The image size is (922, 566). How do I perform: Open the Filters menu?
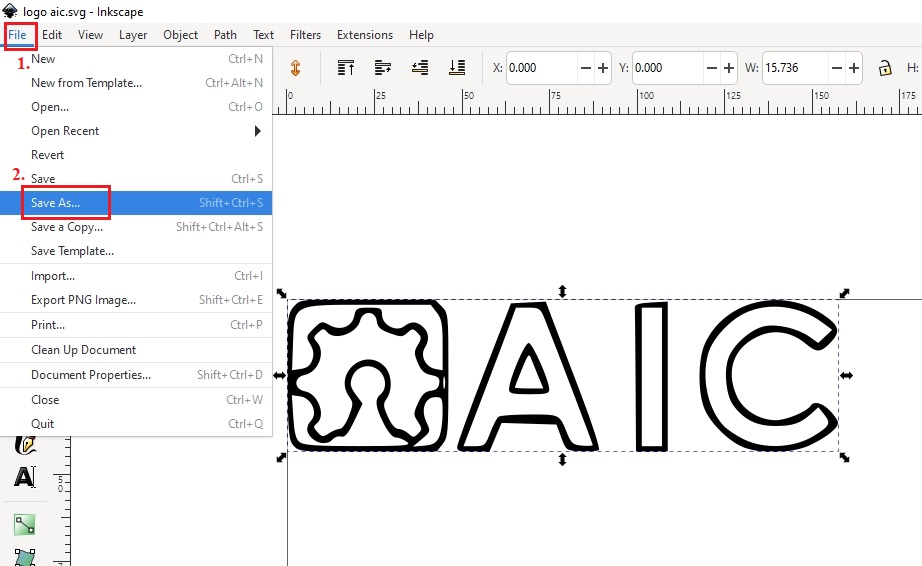(x=305, y=35)
